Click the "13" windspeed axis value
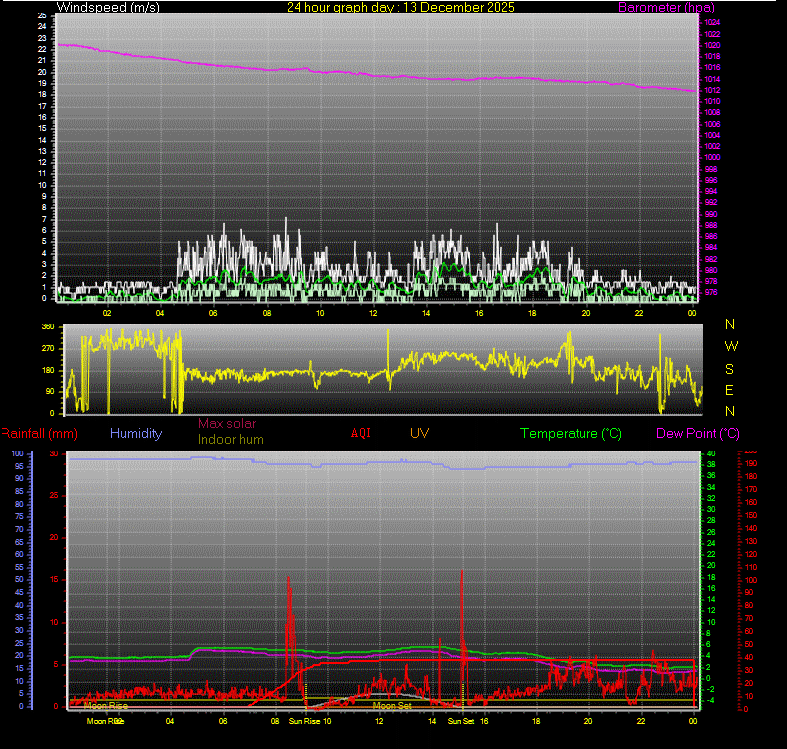The width and height of the screenshot is (787, 749). click(42, 151)
